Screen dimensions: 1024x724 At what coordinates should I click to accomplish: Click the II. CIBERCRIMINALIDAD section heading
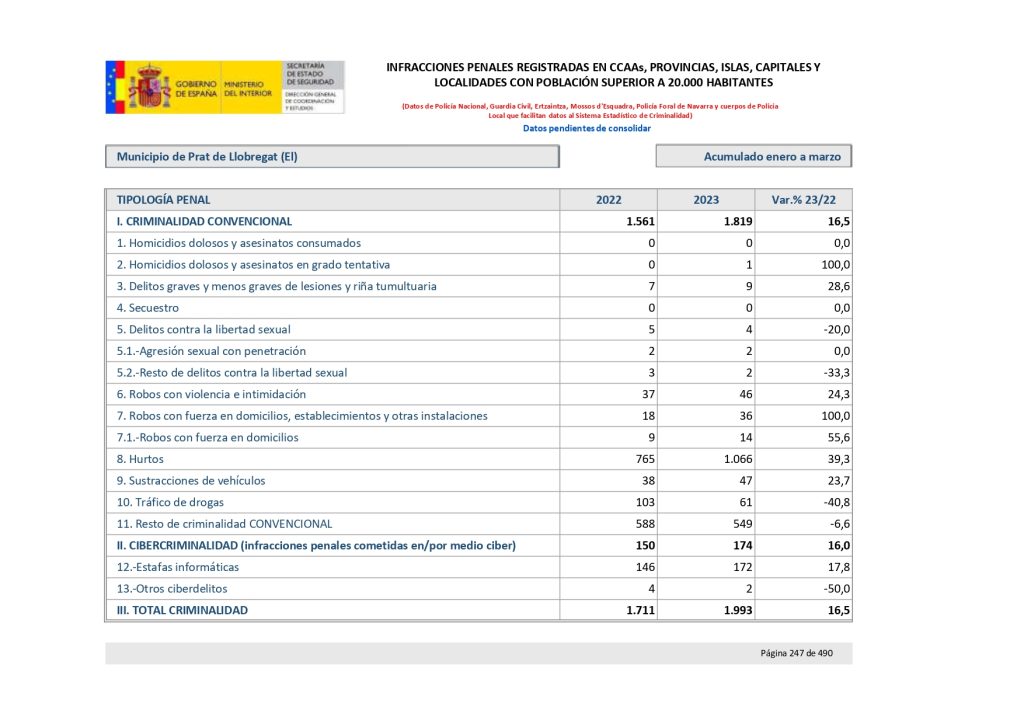tap(316, 545)
